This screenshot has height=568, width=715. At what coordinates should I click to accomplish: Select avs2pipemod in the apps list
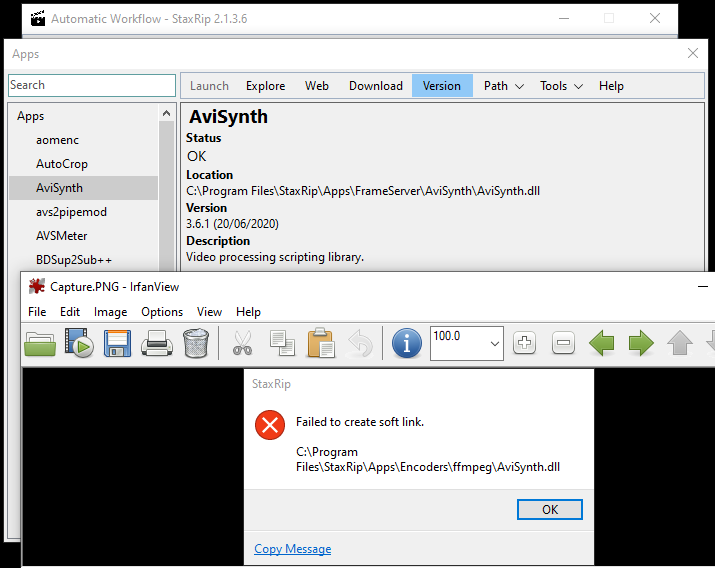tap(71, 212)
